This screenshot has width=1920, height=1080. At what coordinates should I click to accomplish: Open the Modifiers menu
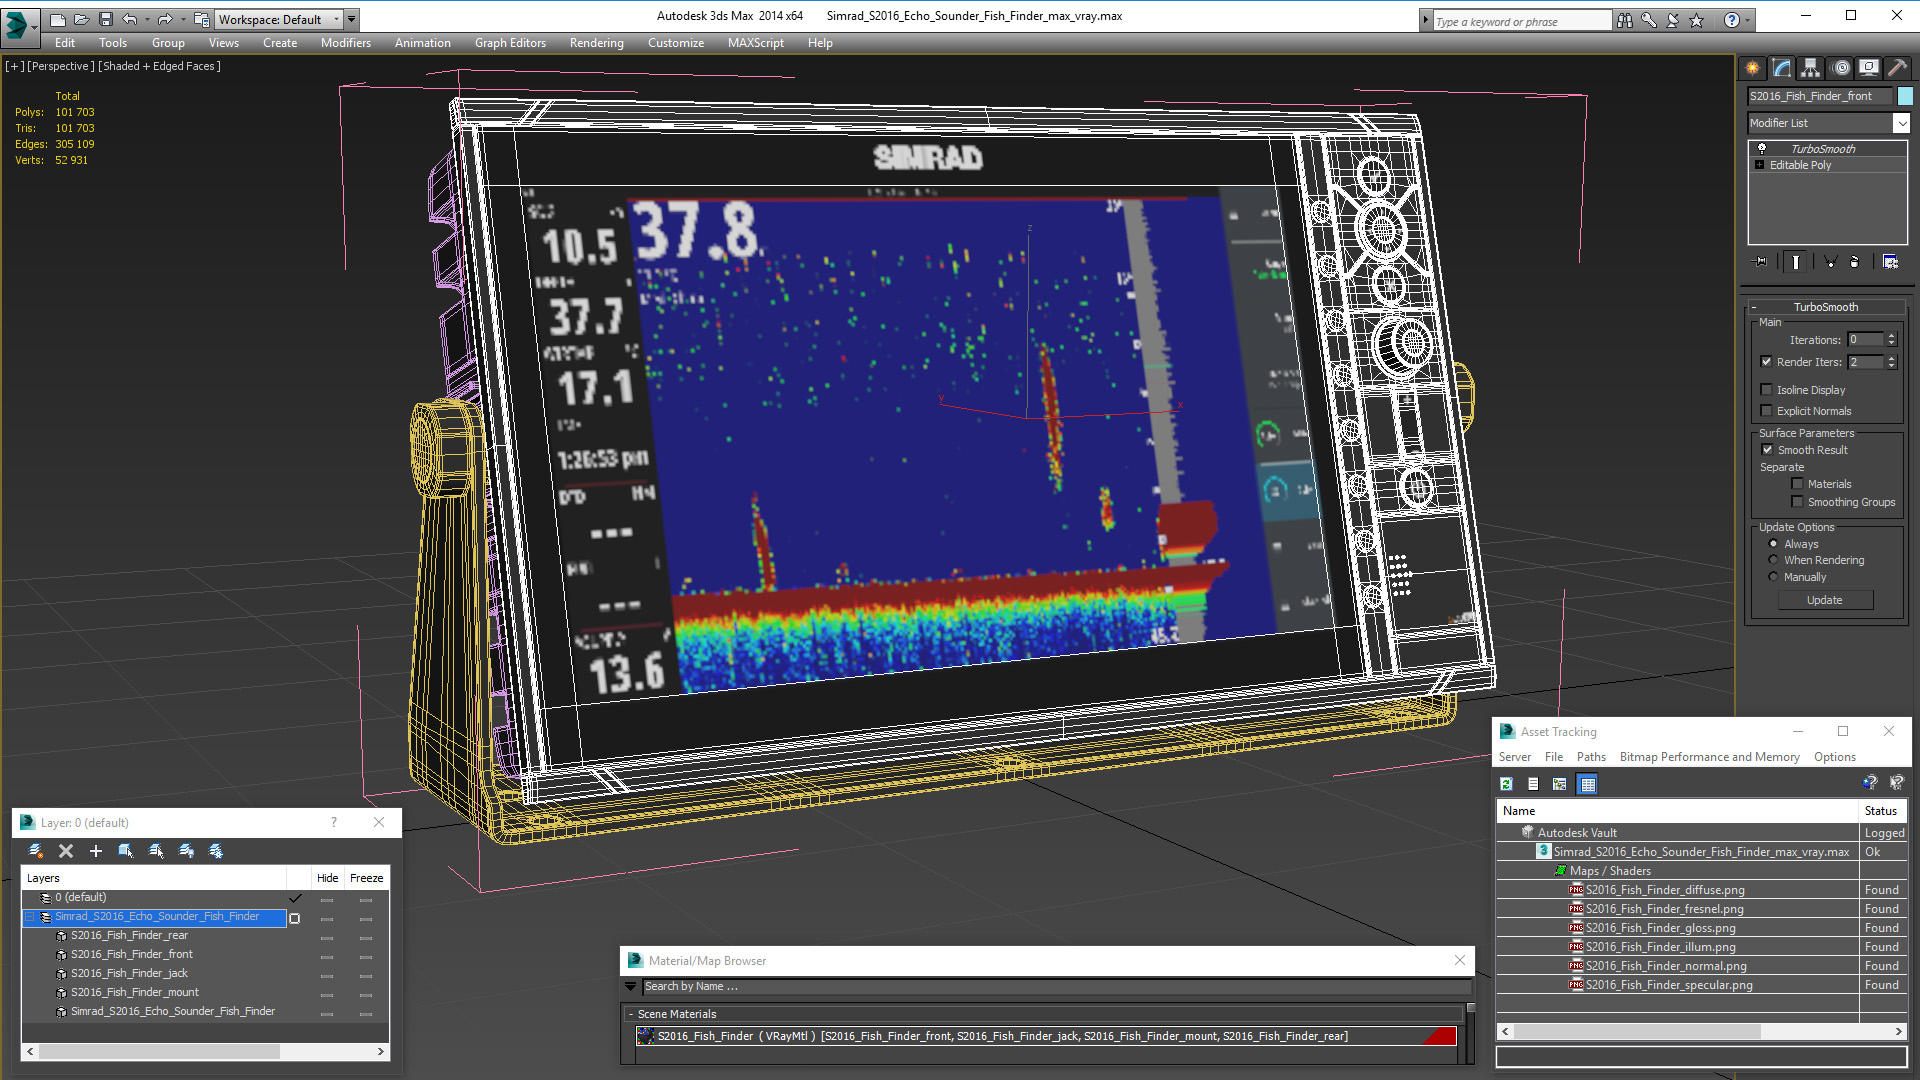pos(345,43)
